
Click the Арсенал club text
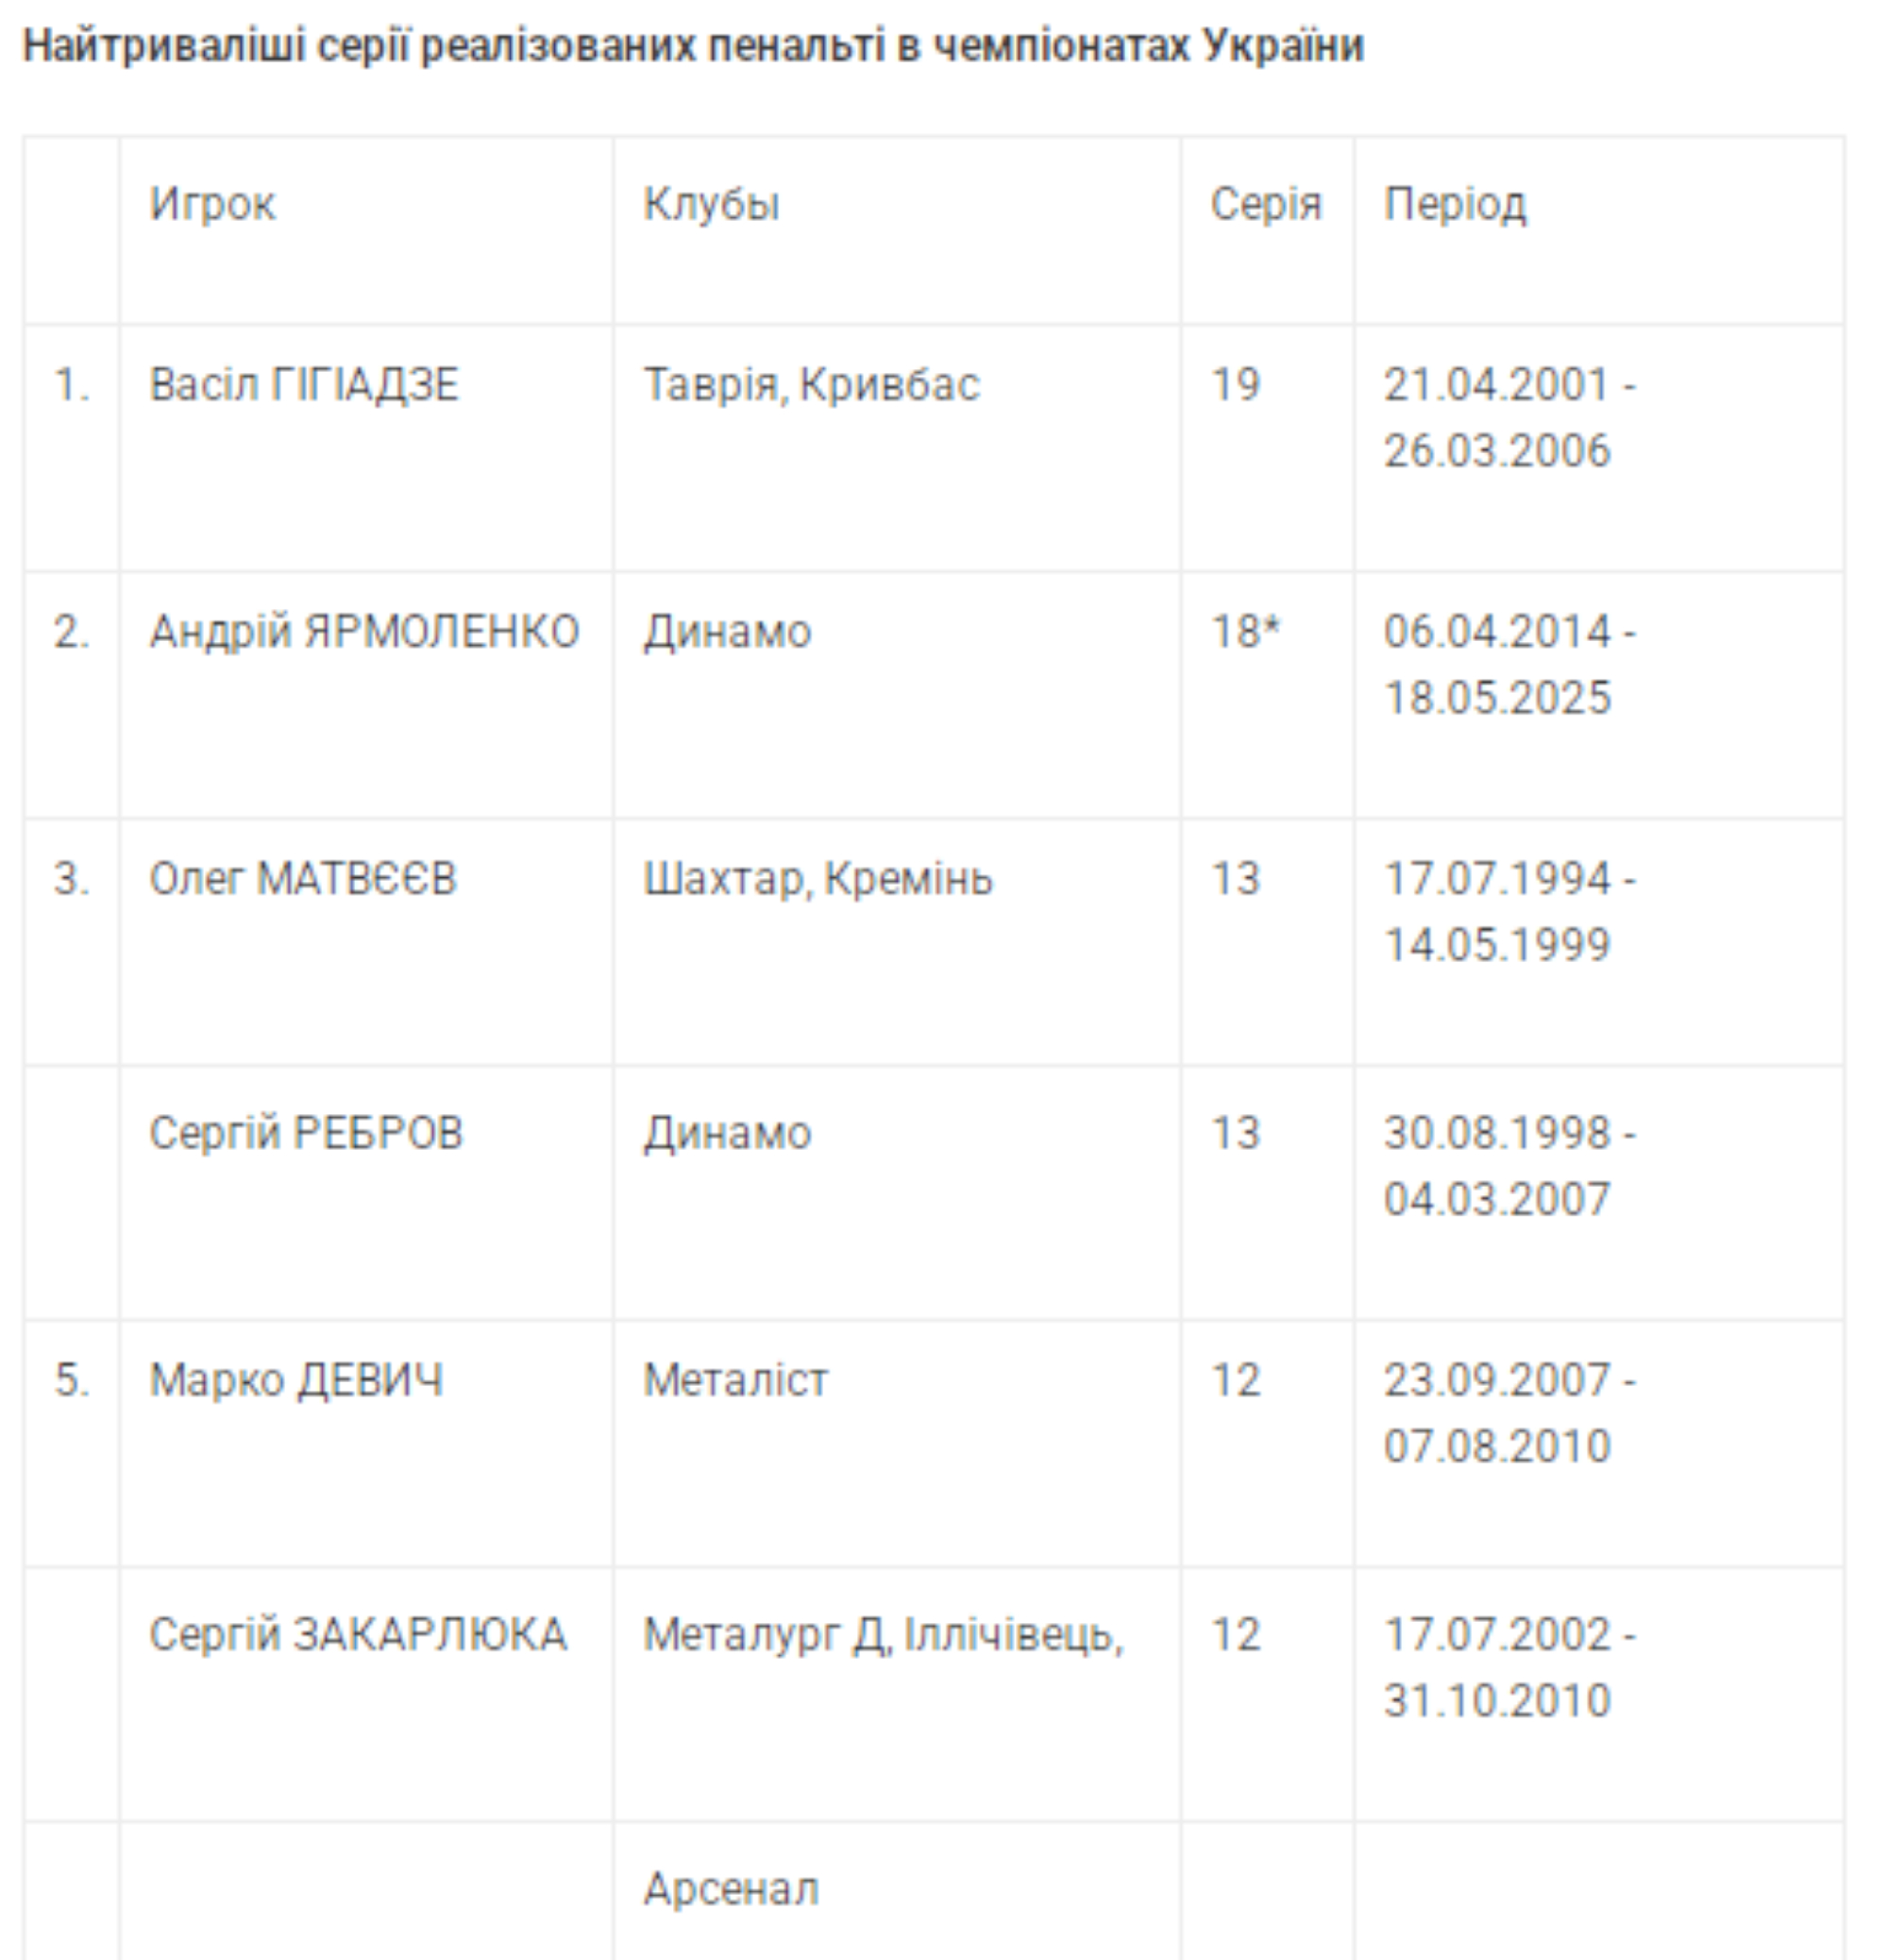coord(731,1888)
